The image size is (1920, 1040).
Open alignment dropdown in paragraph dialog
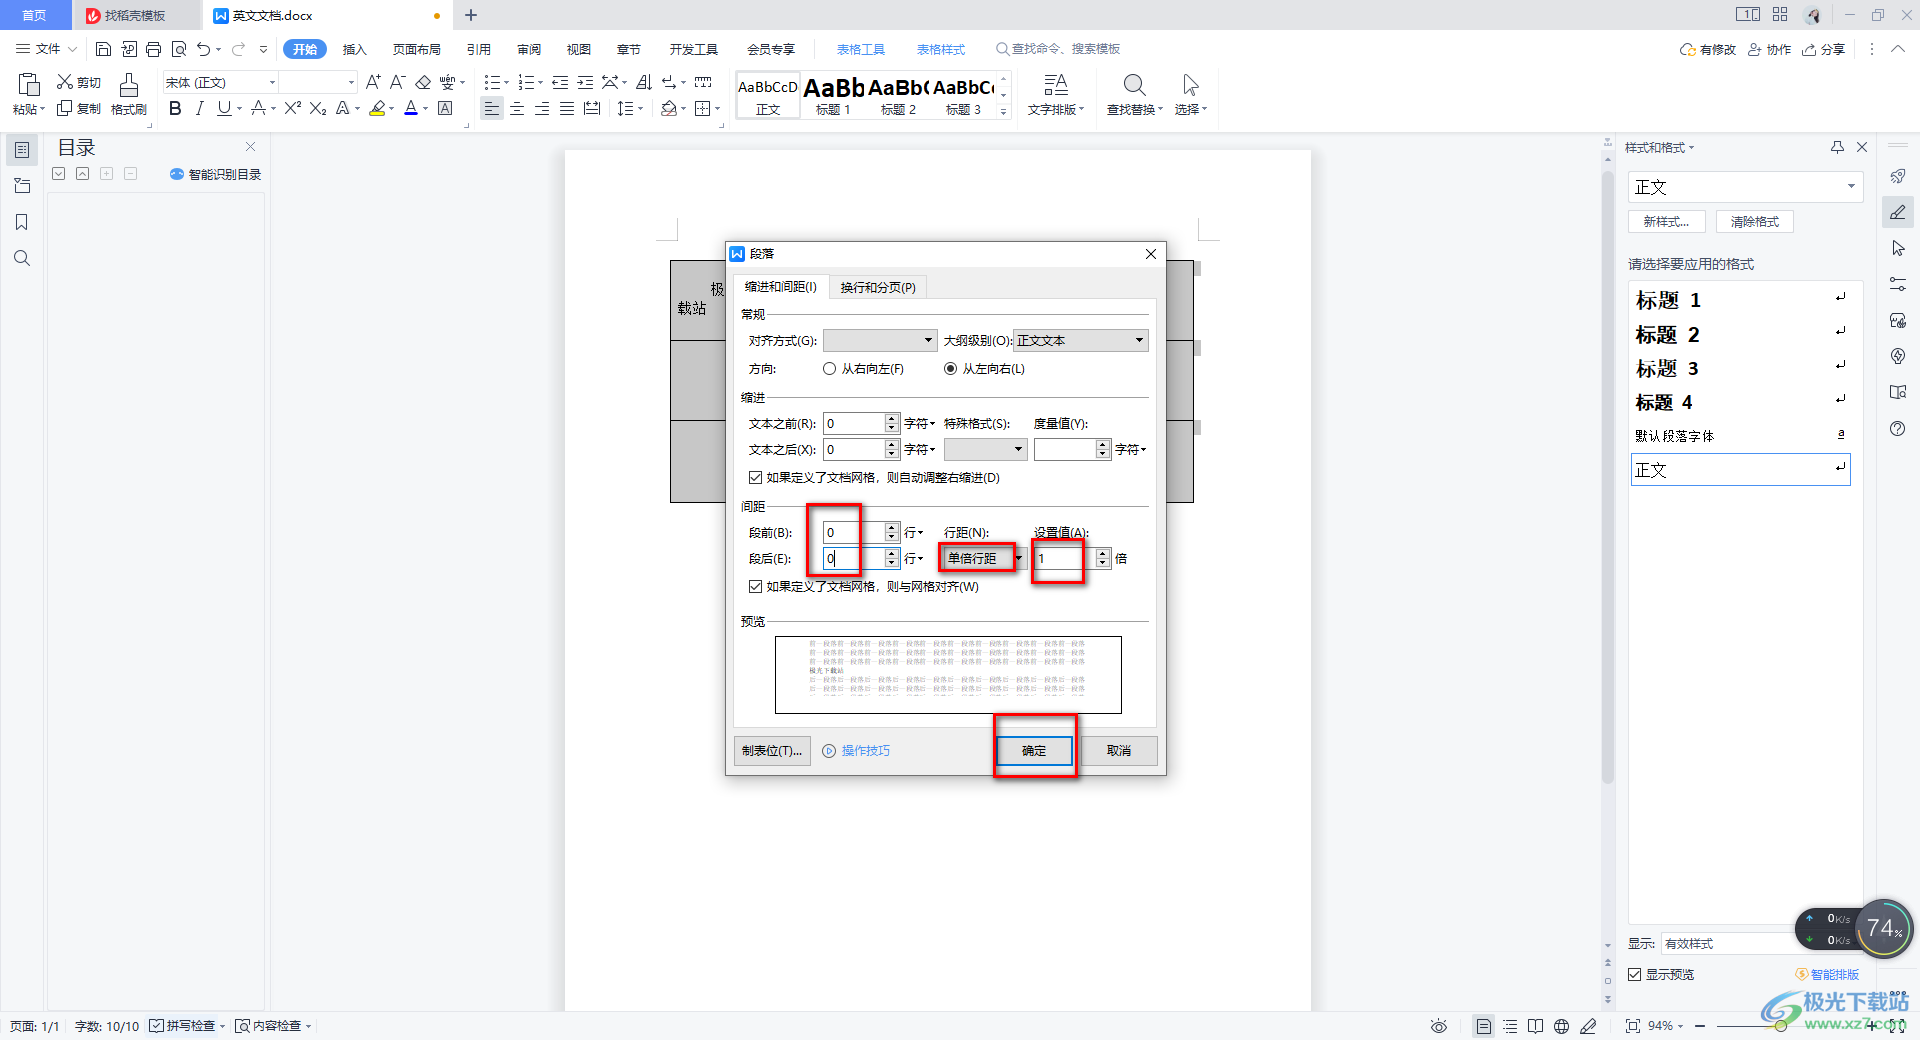tap(880, 341)
